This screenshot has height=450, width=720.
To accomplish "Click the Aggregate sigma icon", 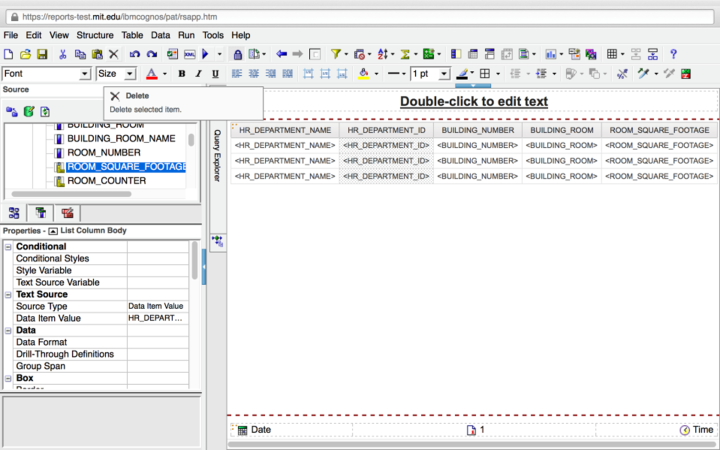I will click(406, 54).
